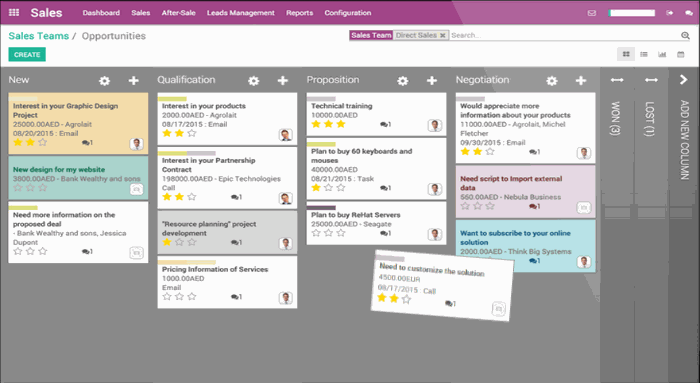Screen dimensions: 700x383
Task: Open the chat conversations icon in top bar
Action: point(689,13)
